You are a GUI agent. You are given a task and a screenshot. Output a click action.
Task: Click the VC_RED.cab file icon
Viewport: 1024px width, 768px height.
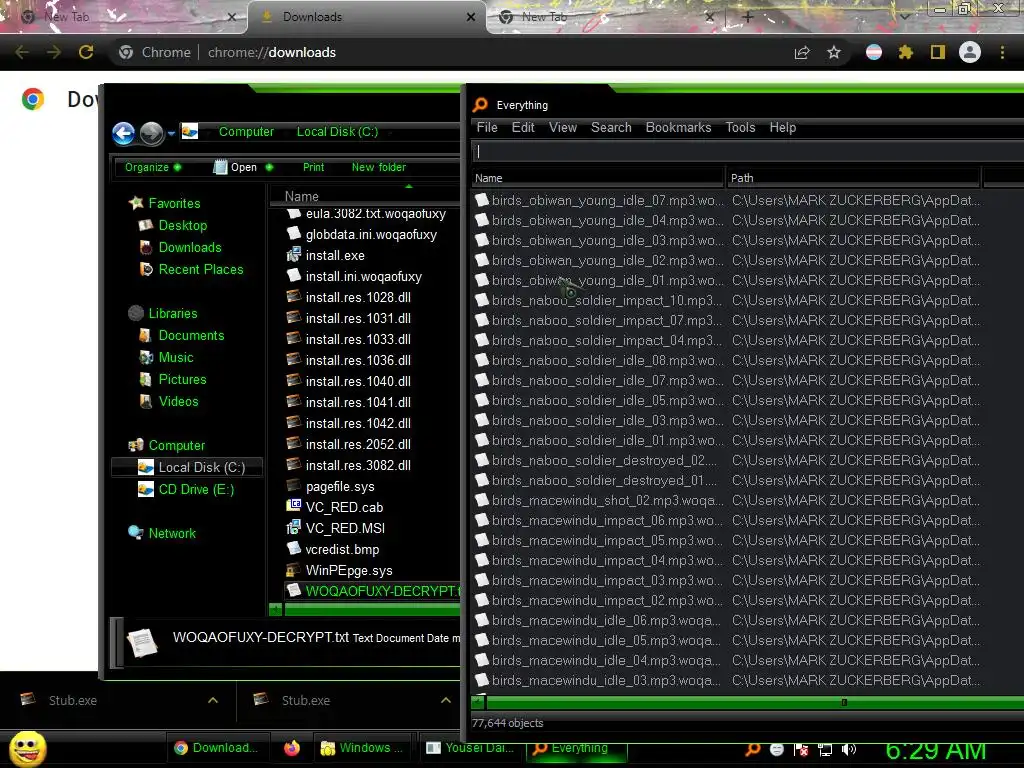[x=294, y=506]
